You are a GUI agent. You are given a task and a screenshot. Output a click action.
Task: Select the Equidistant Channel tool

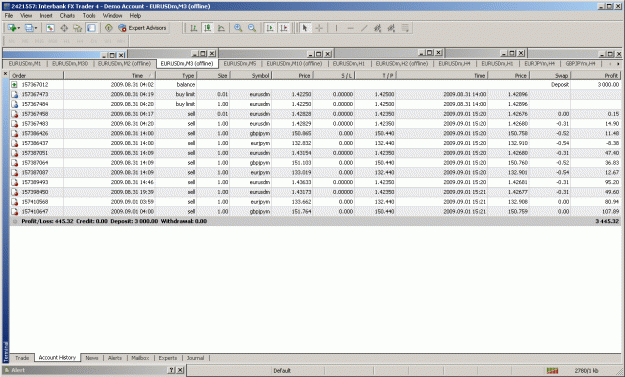tap(377, 28)
